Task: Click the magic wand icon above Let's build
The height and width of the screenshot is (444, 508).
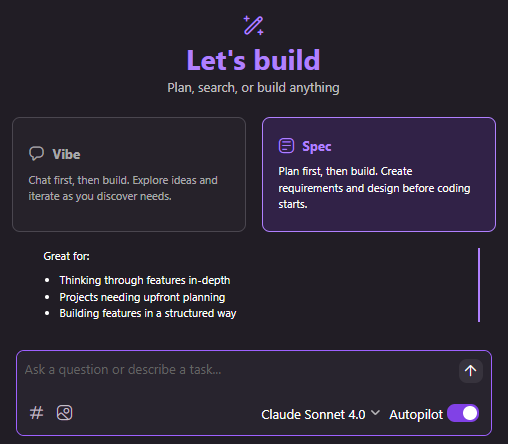Action: click(x=254, y=25)
